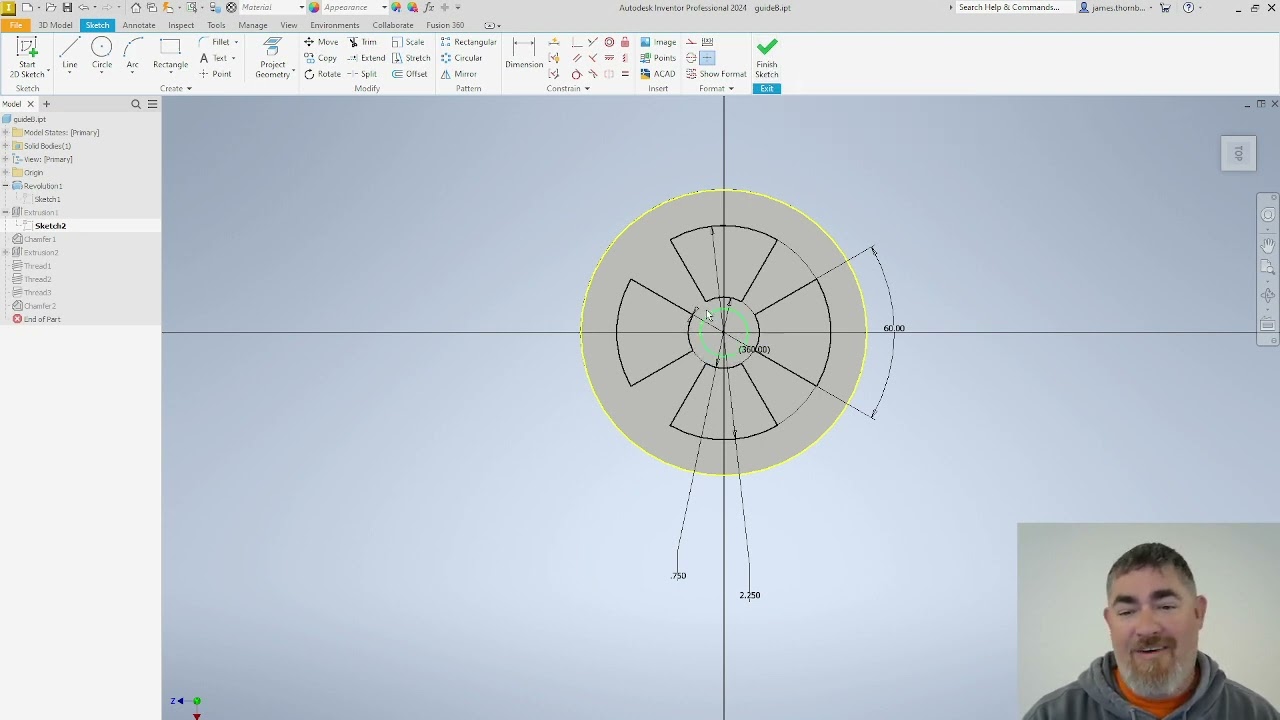1280x720 pixels.
Task: Import Points into the sketch
Action: click(x=658, y=58)
